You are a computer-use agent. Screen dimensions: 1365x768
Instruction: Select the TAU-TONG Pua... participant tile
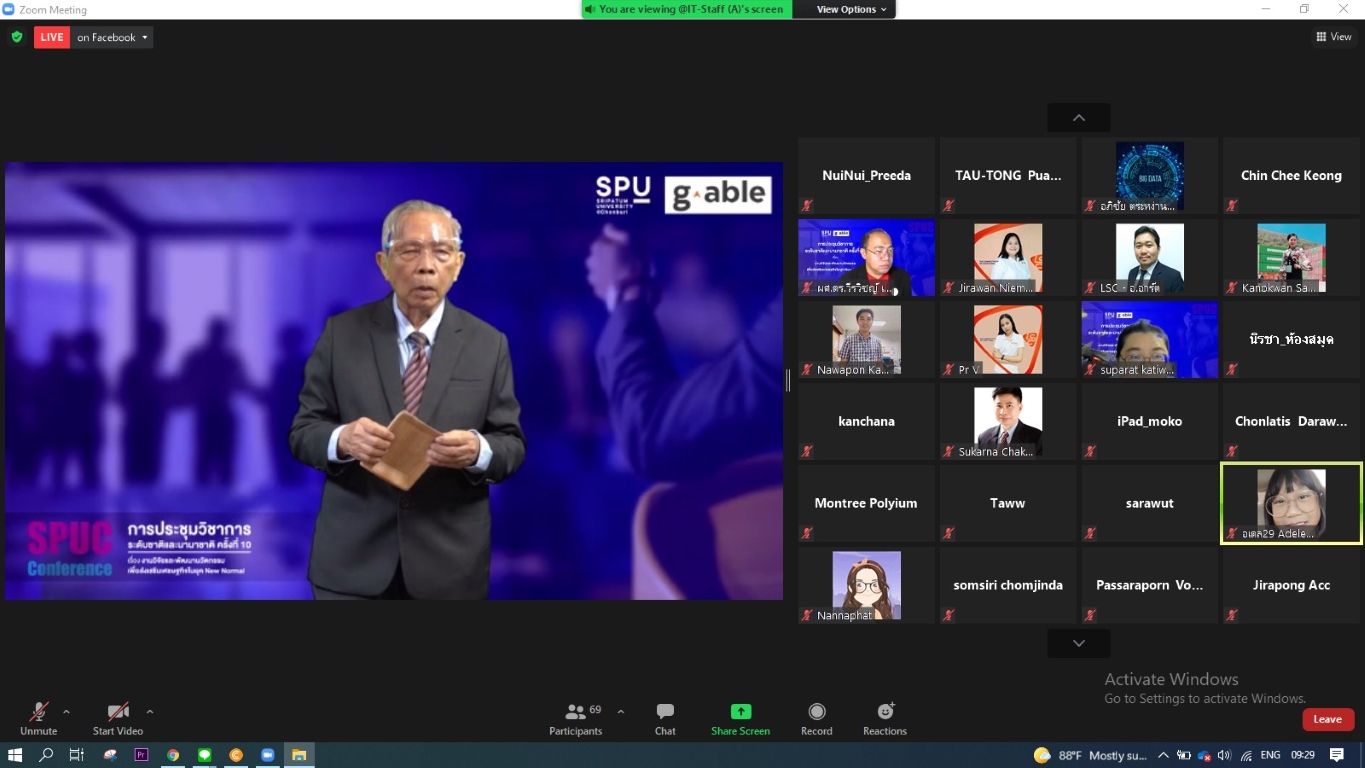pos(1008,175)
